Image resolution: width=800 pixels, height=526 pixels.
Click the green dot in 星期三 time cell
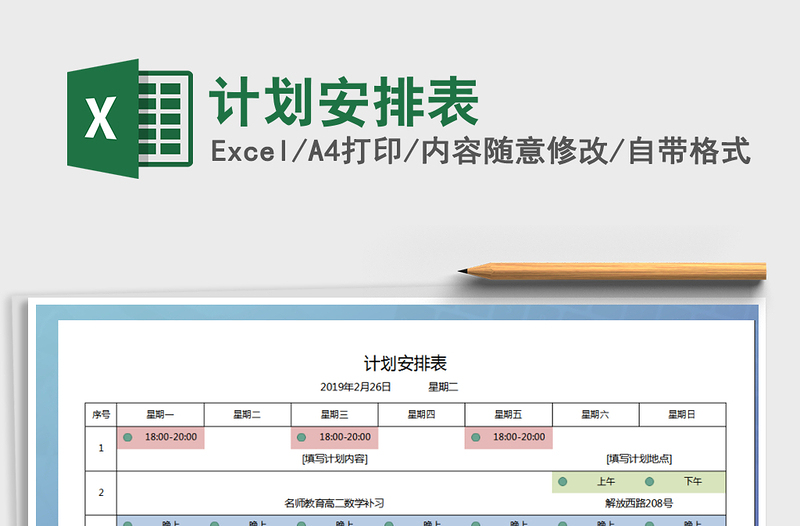point(302,438)
